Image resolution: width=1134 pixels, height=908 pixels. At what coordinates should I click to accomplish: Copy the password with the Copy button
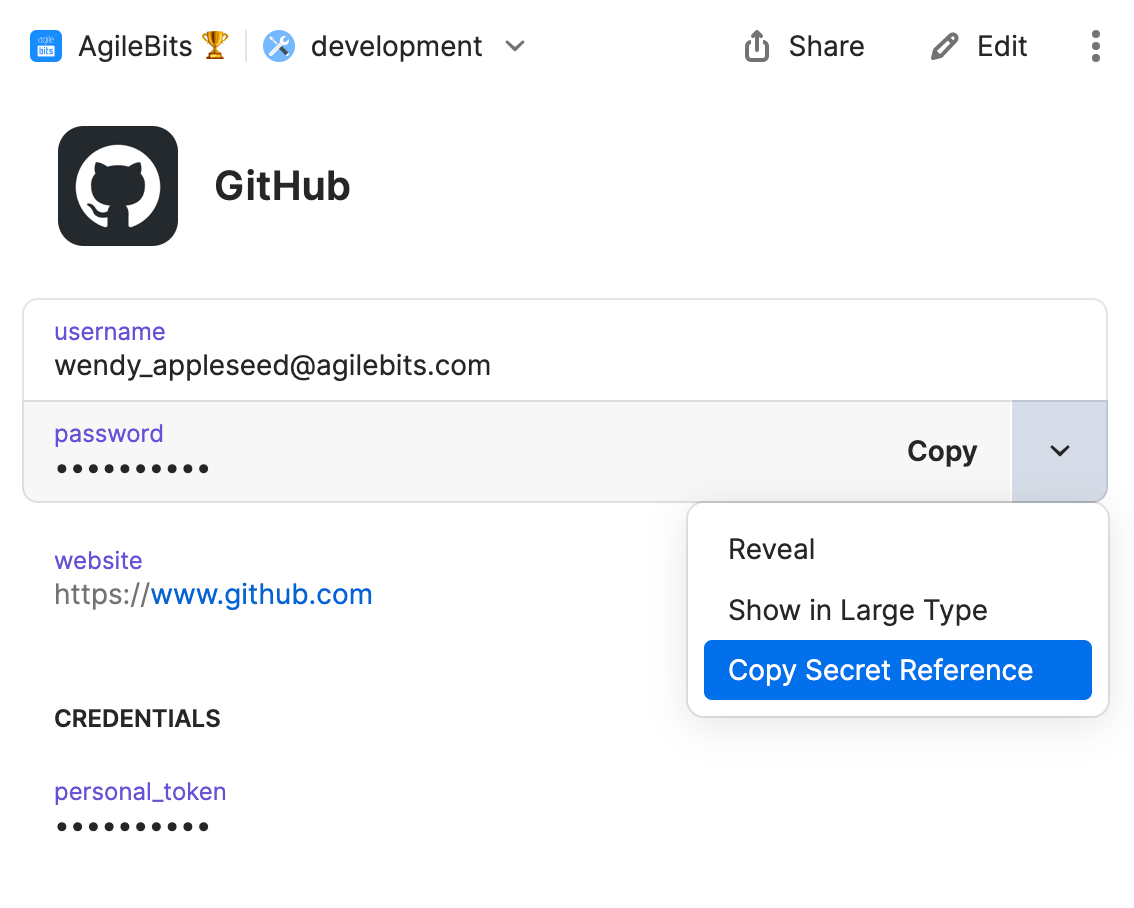coord(941,451)
